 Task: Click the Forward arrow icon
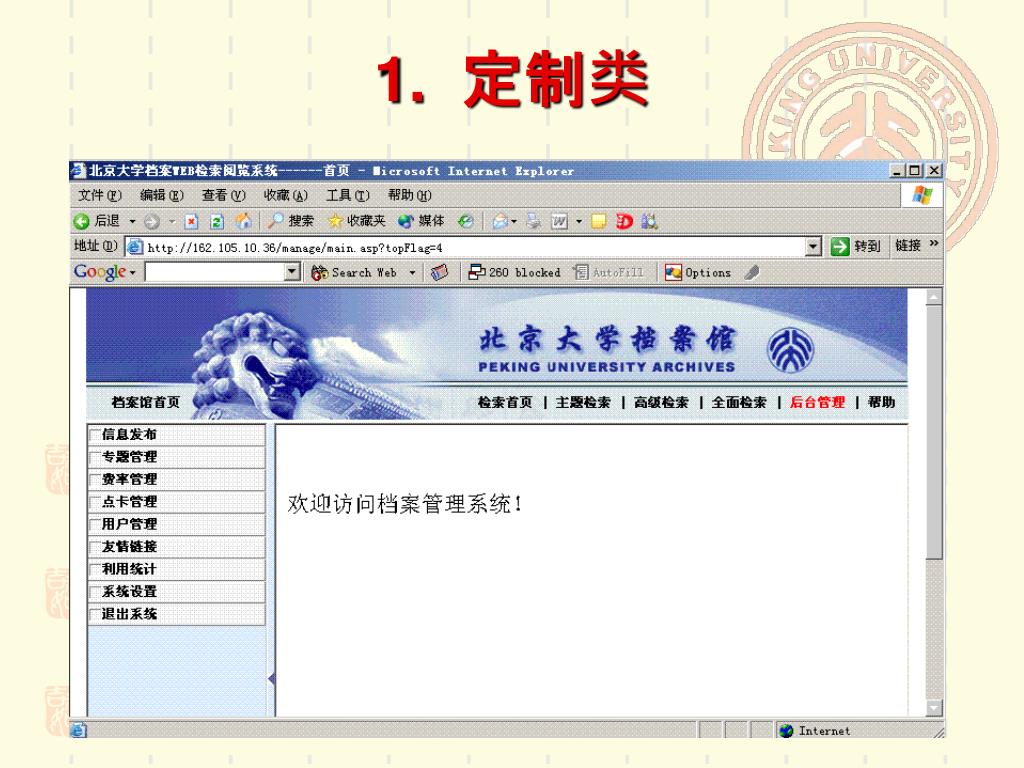pyautogui.click(x=152, y=222)
